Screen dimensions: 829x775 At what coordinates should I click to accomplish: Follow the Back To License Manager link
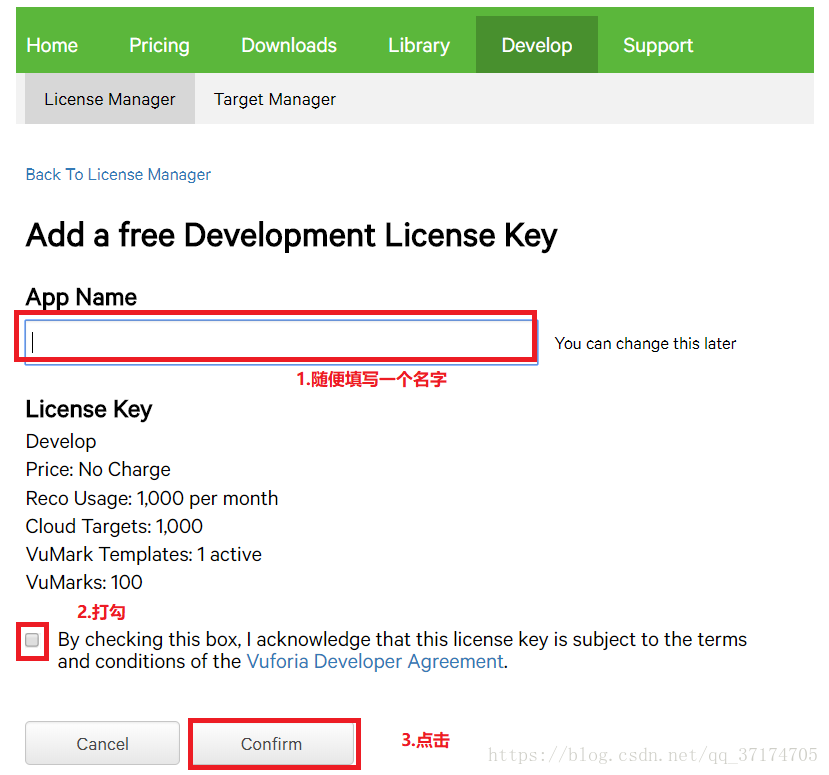pyautogui.click(x=118, y=174)
